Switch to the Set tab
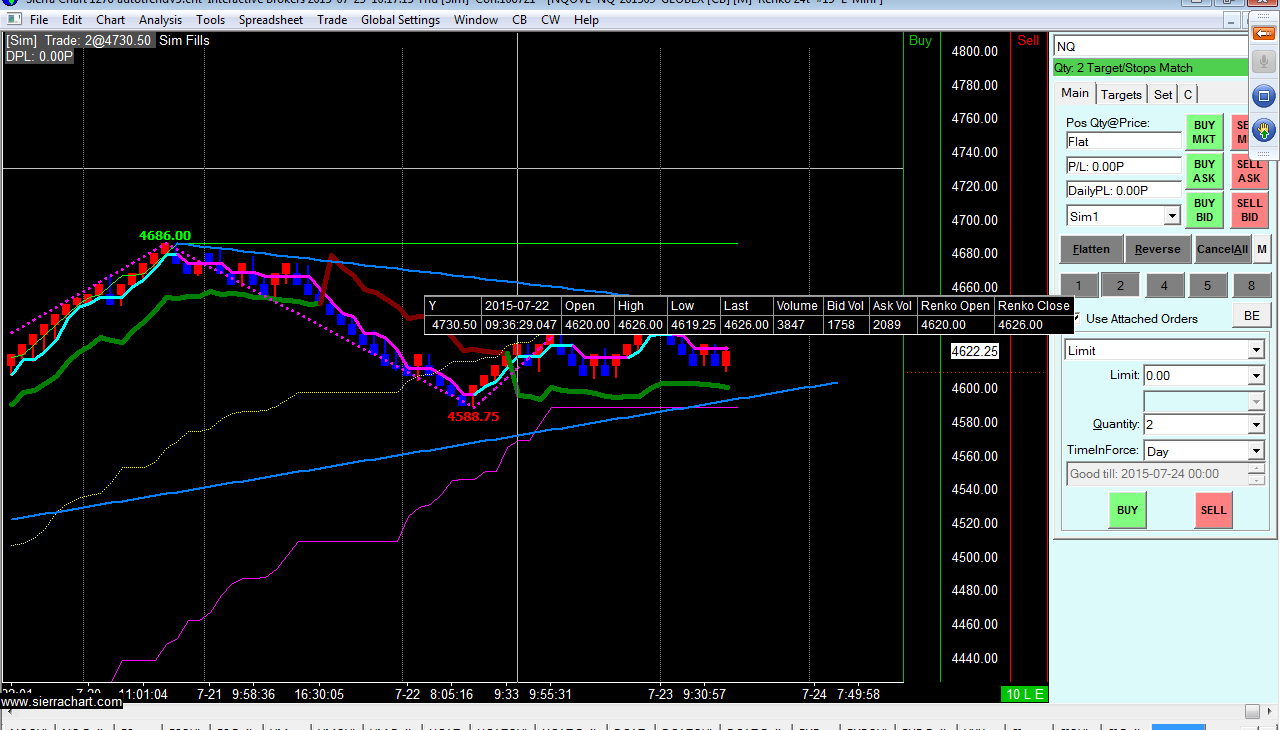The image size is (1280, 730). coord(1163,94)
